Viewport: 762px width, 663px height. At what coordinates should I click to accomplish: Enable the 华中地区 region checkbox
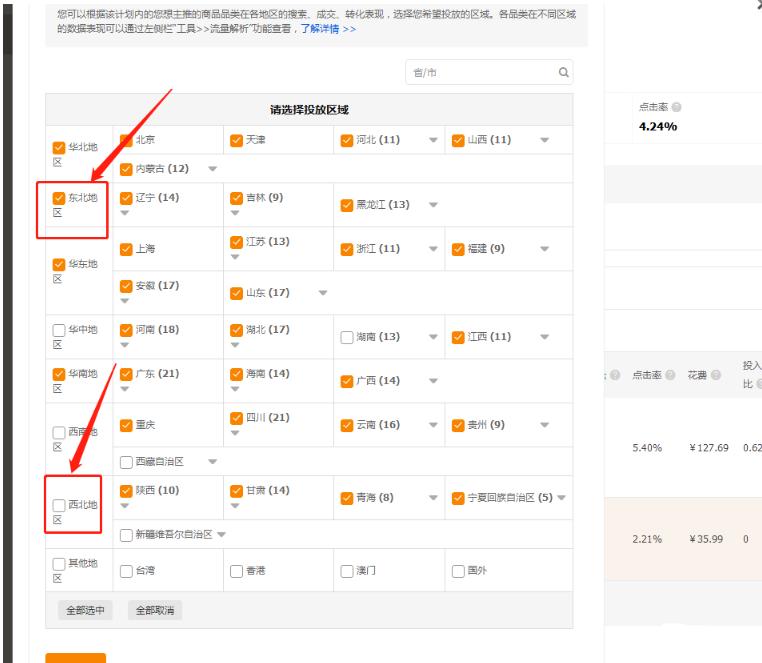(x=59, y=330)
